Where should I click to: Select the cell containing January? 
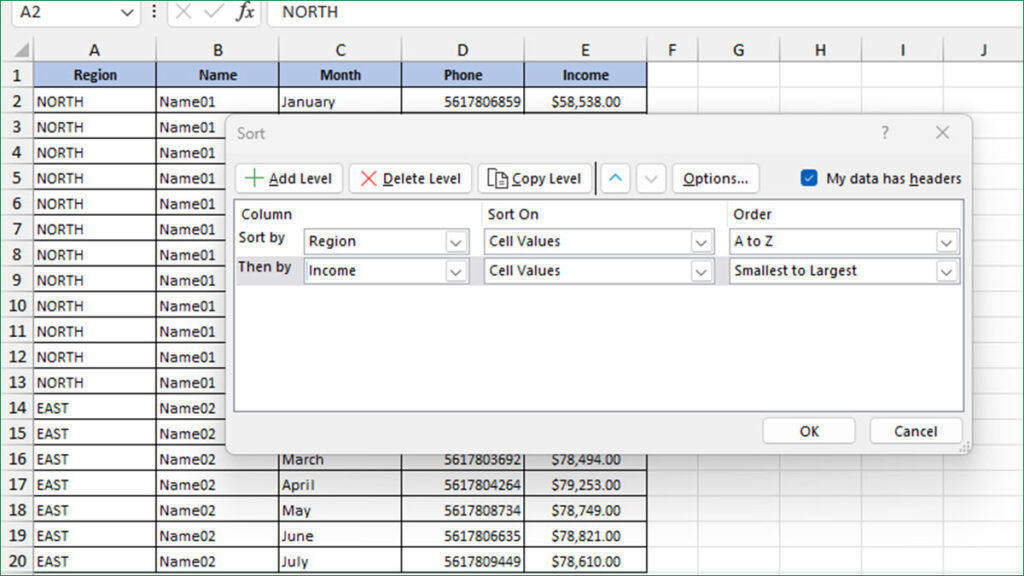click(340, 100)
